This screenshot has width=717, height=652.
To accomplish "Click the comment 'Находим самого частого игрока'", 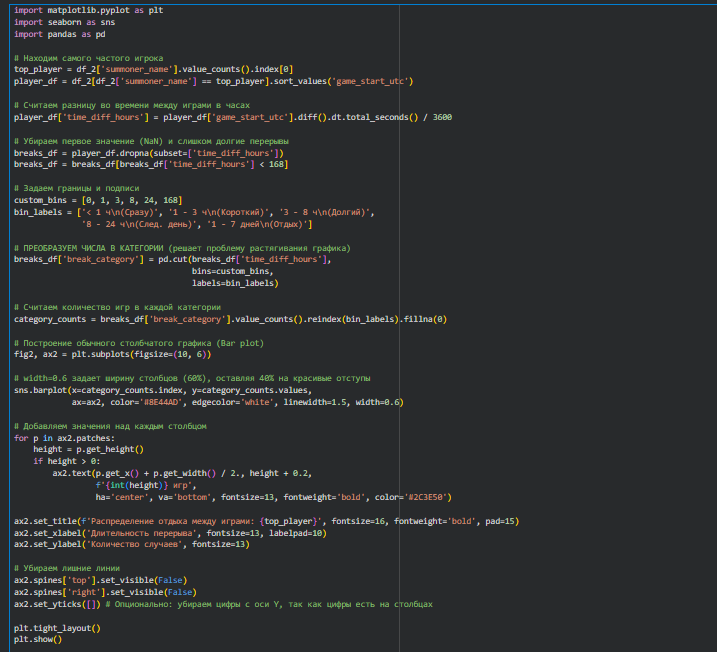I will coord(88,58).
